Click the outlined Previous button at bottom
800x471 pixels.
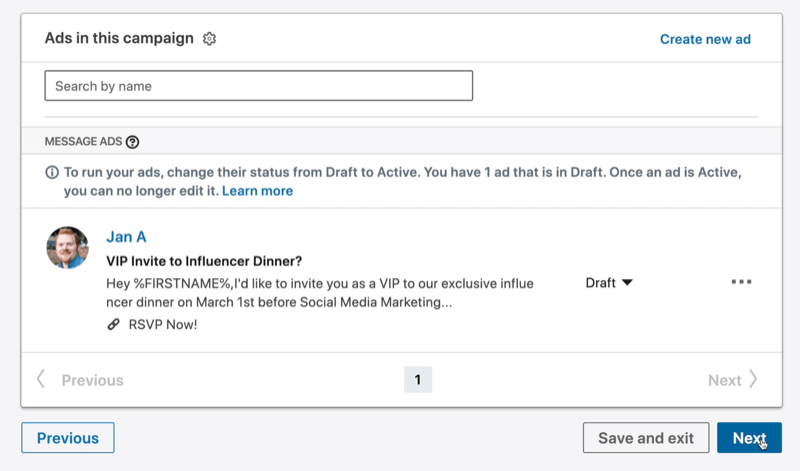pyautogui.click(x=68, y=438)
